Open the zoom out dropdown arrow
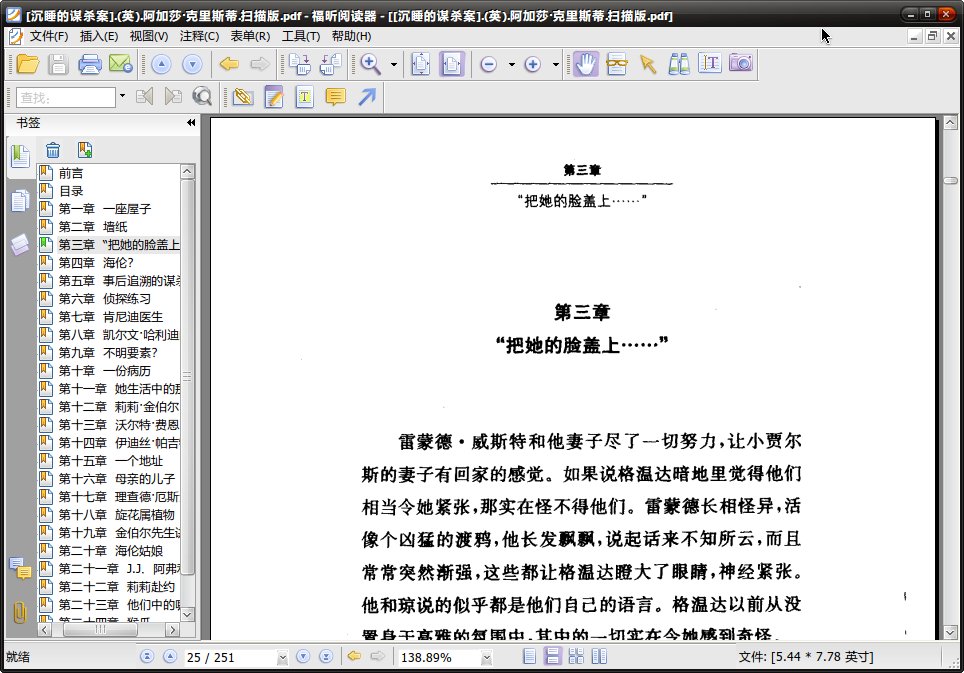Image resolution: width=964 pixels, height=673 pixels. (512, 64)
